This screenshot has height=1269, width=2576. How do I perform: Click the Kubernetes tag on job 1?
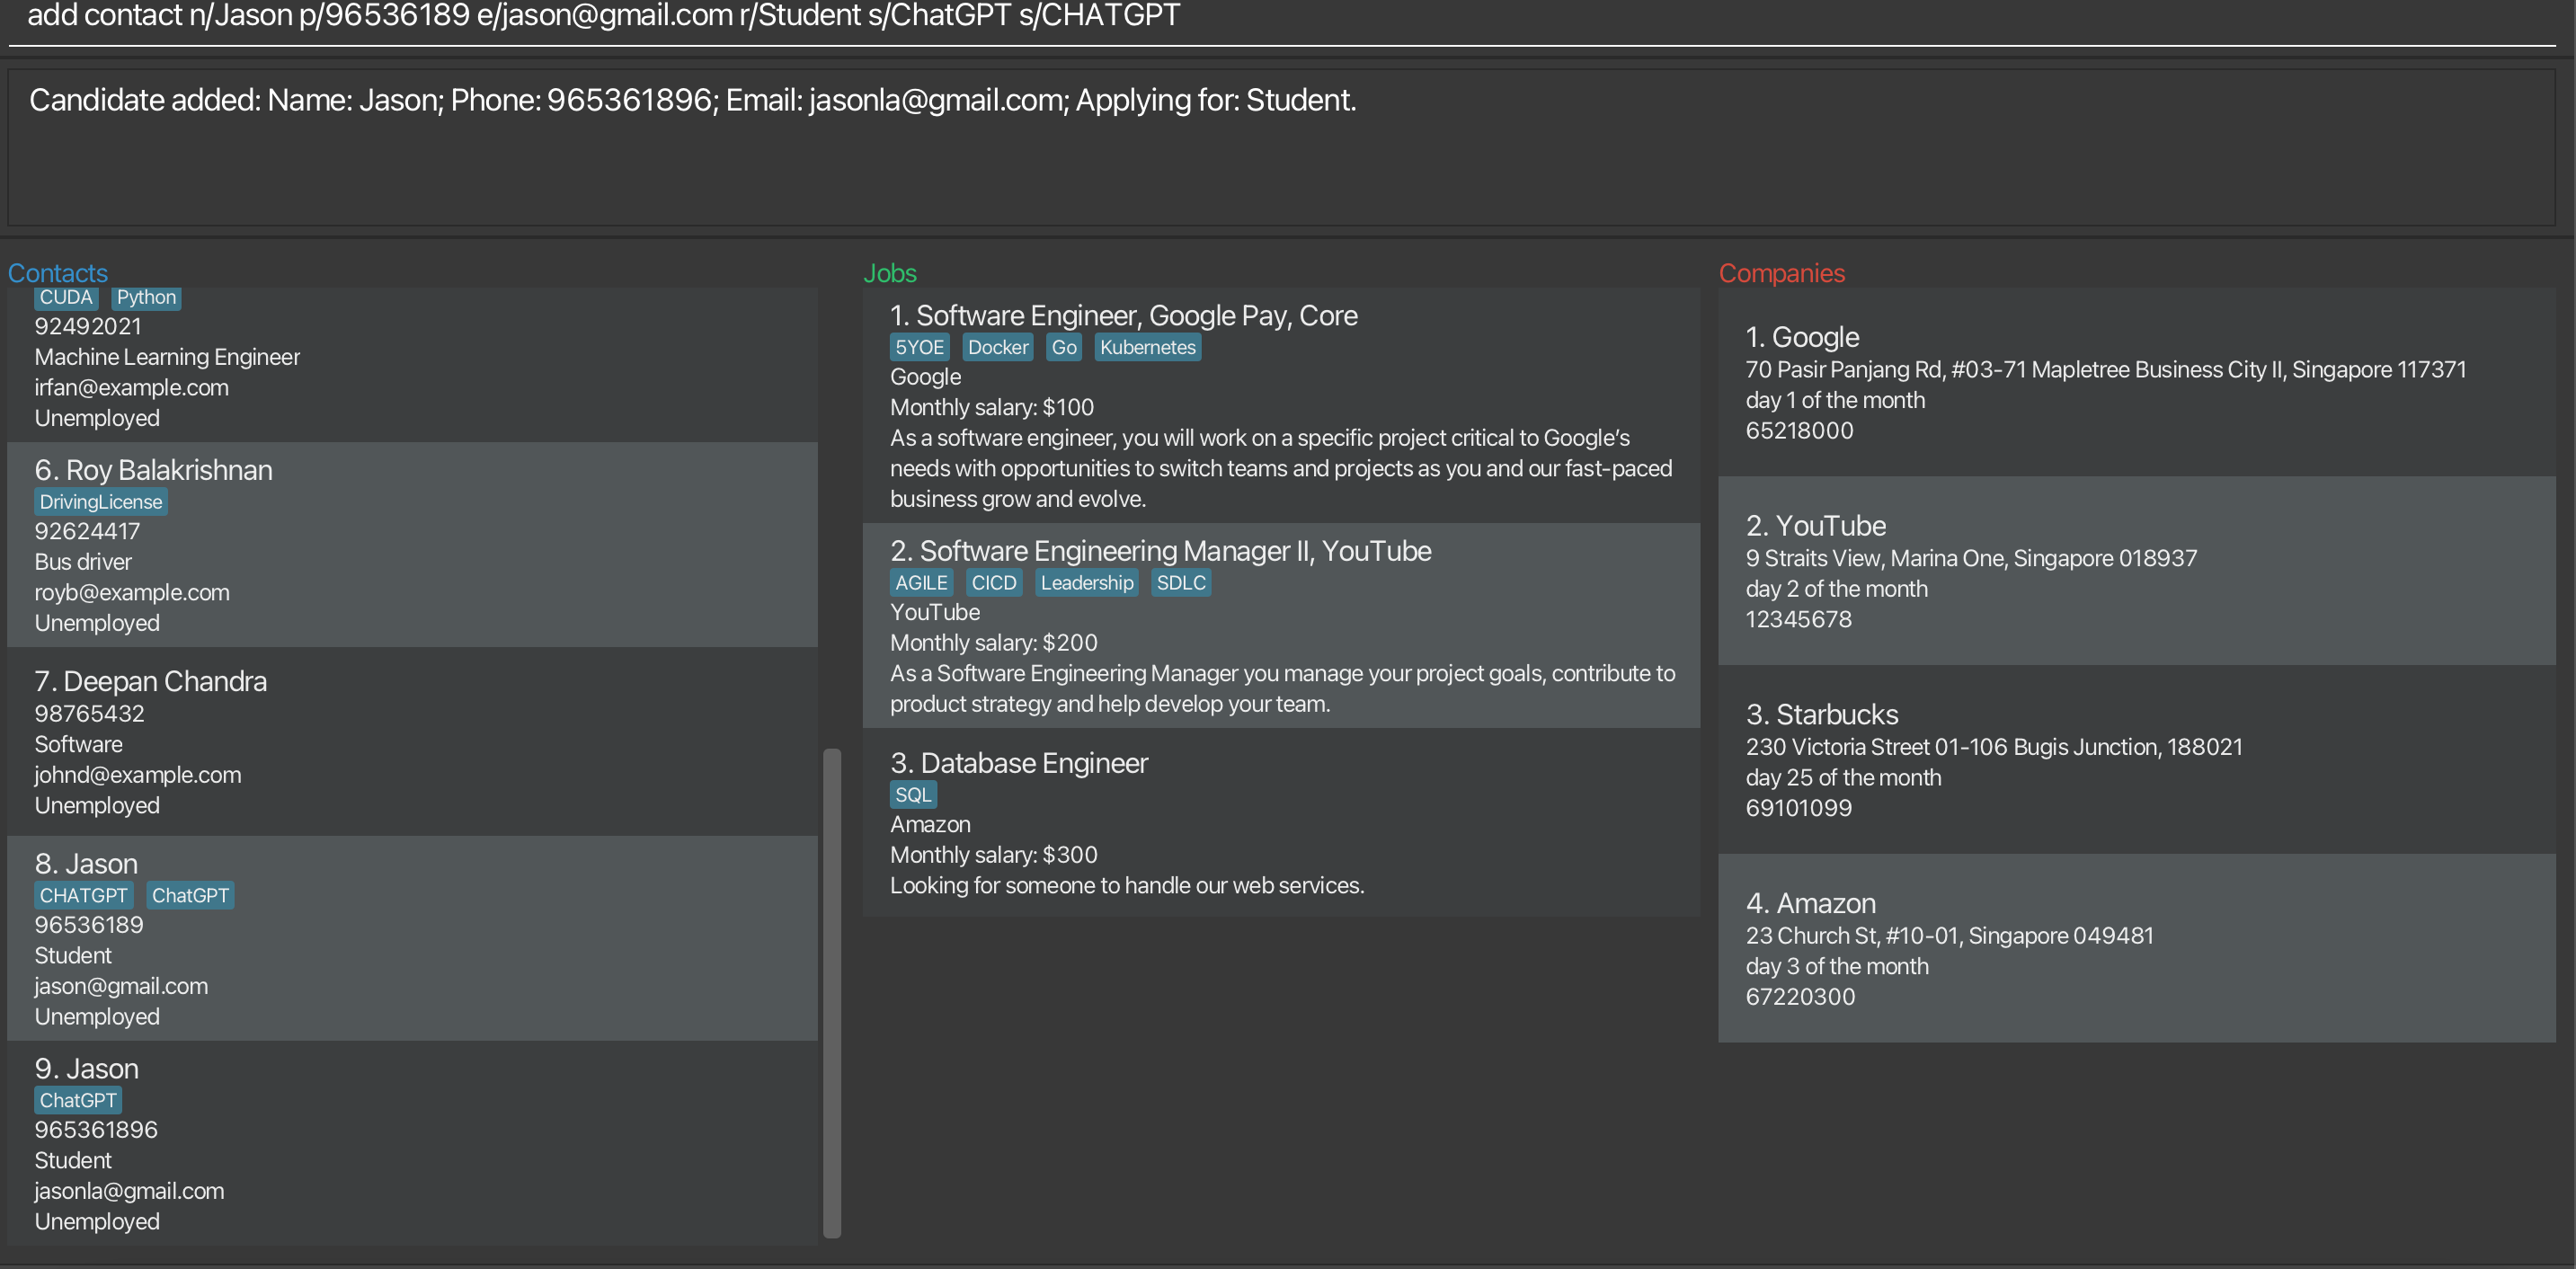pyautogui.click(x=1147, y=347)
